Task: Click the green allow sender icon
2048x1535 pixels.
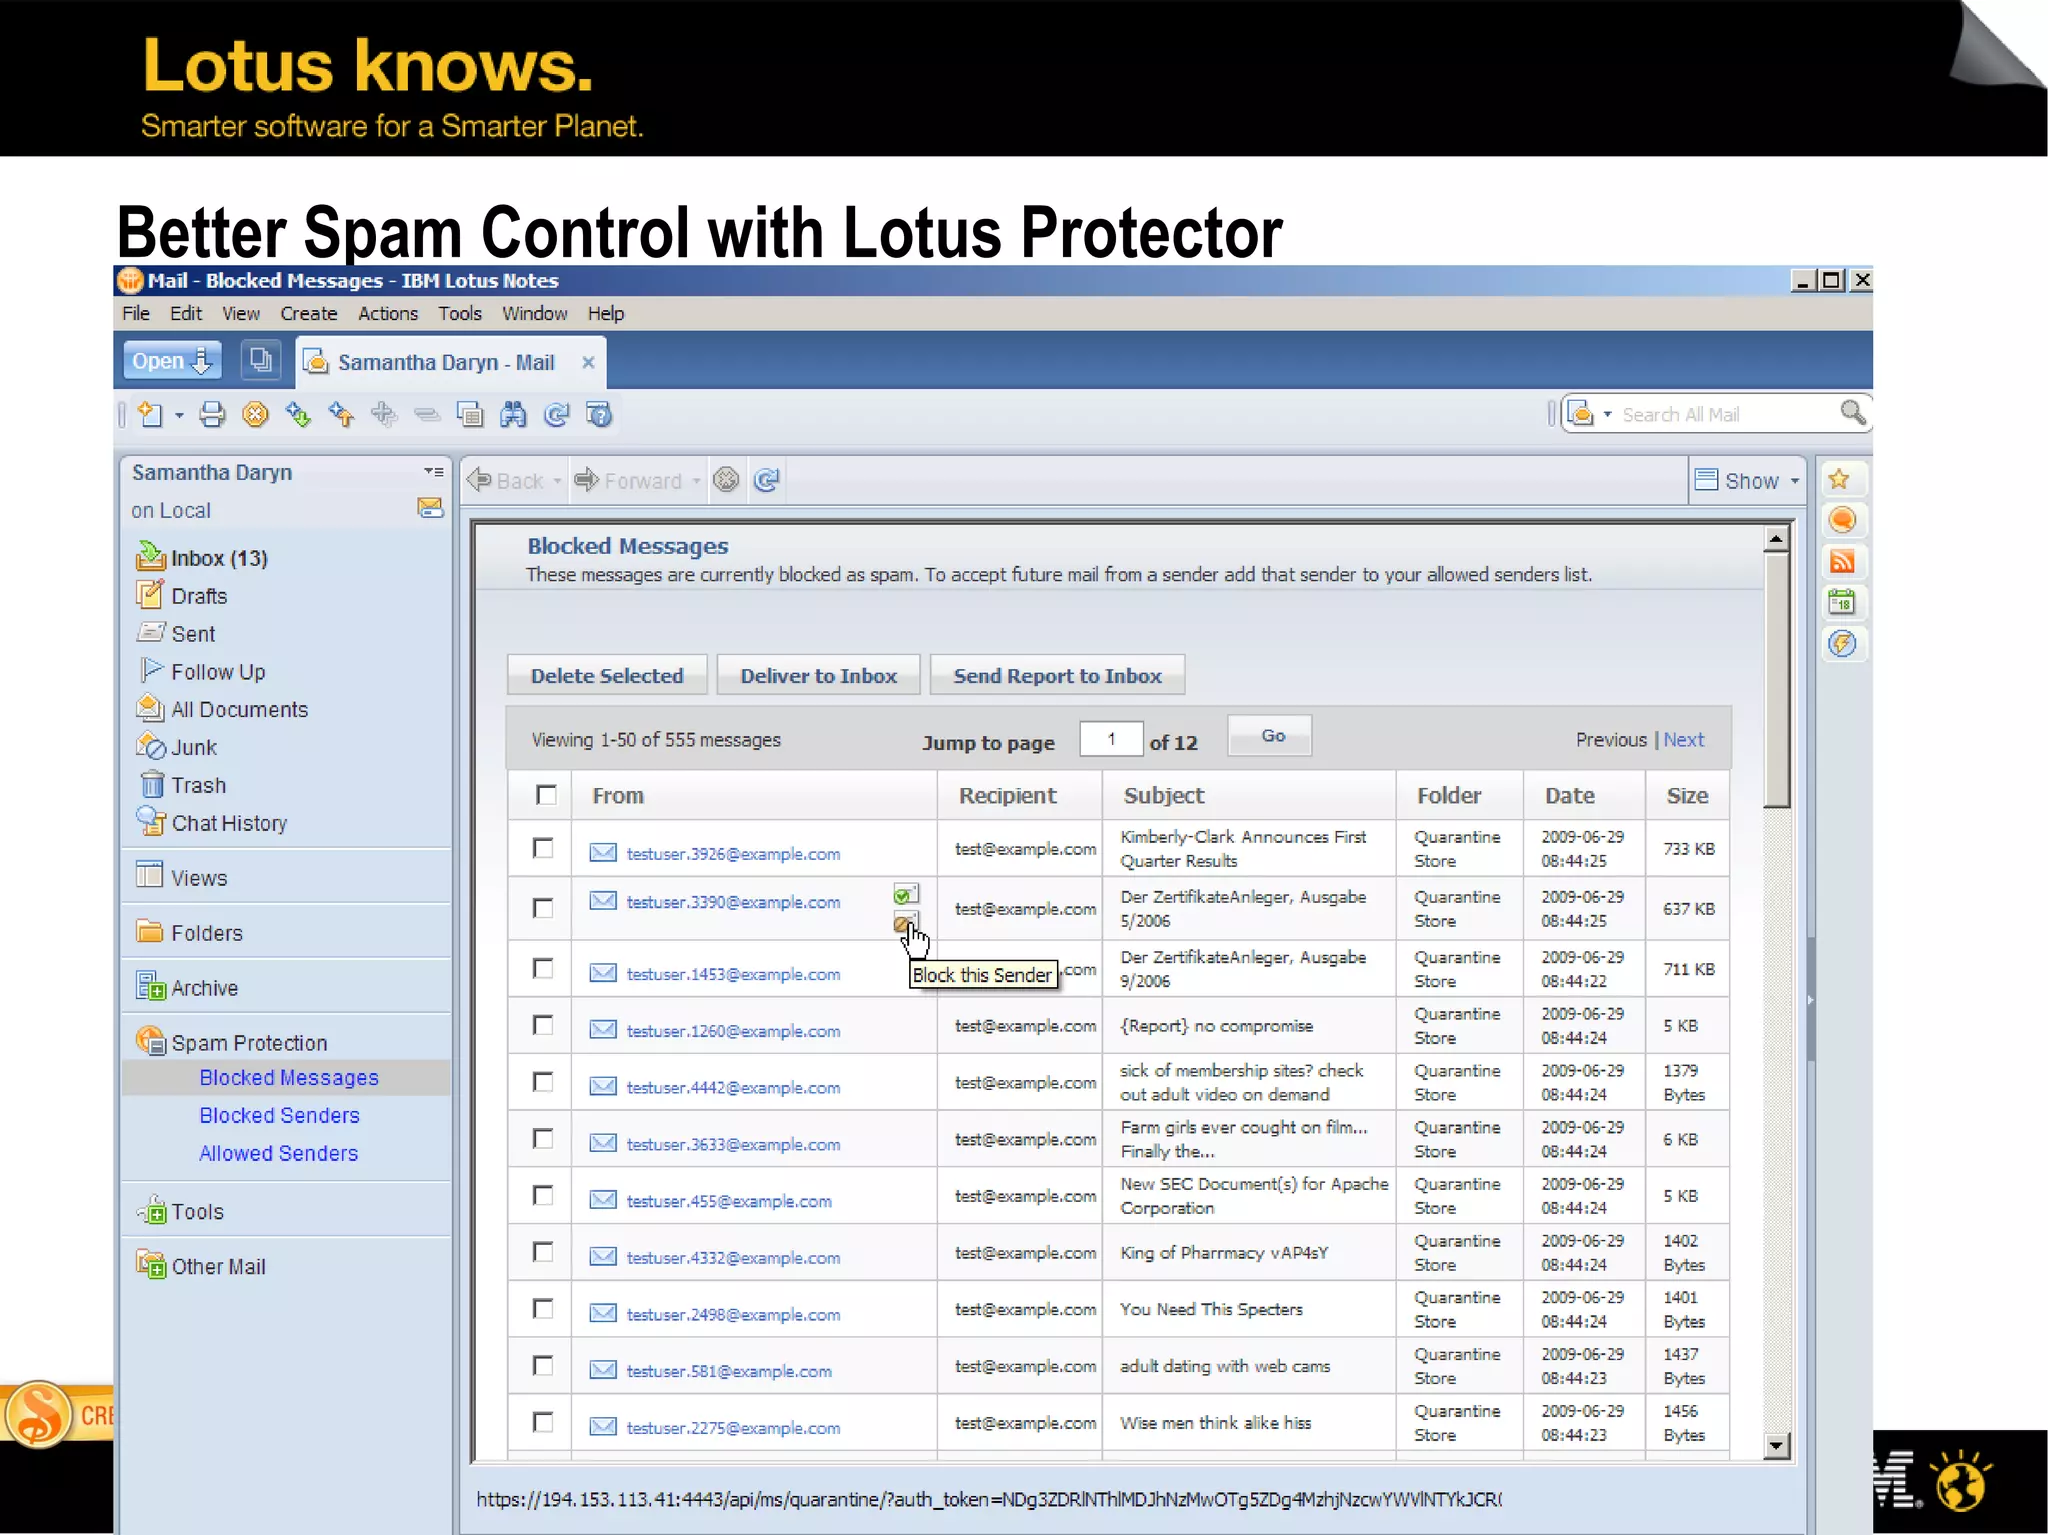Action: pos(905,893)
